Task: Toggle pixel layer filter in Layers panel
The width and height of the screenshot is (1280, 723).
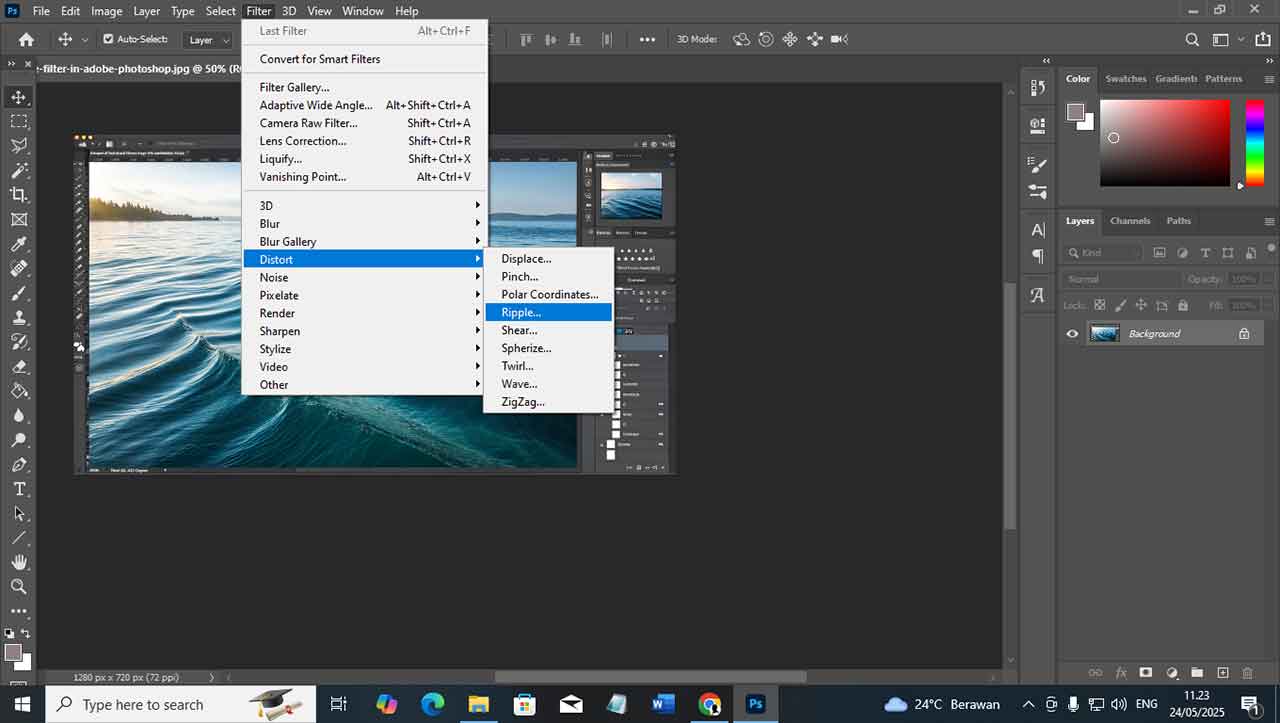Action: coord(1160,253)
